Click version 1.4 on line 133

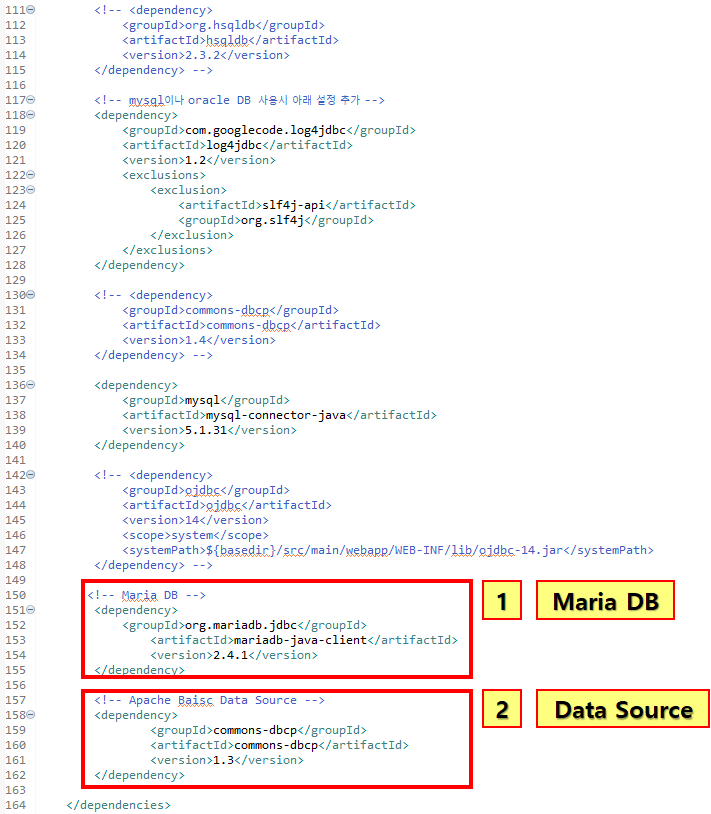tap(196, 340)
